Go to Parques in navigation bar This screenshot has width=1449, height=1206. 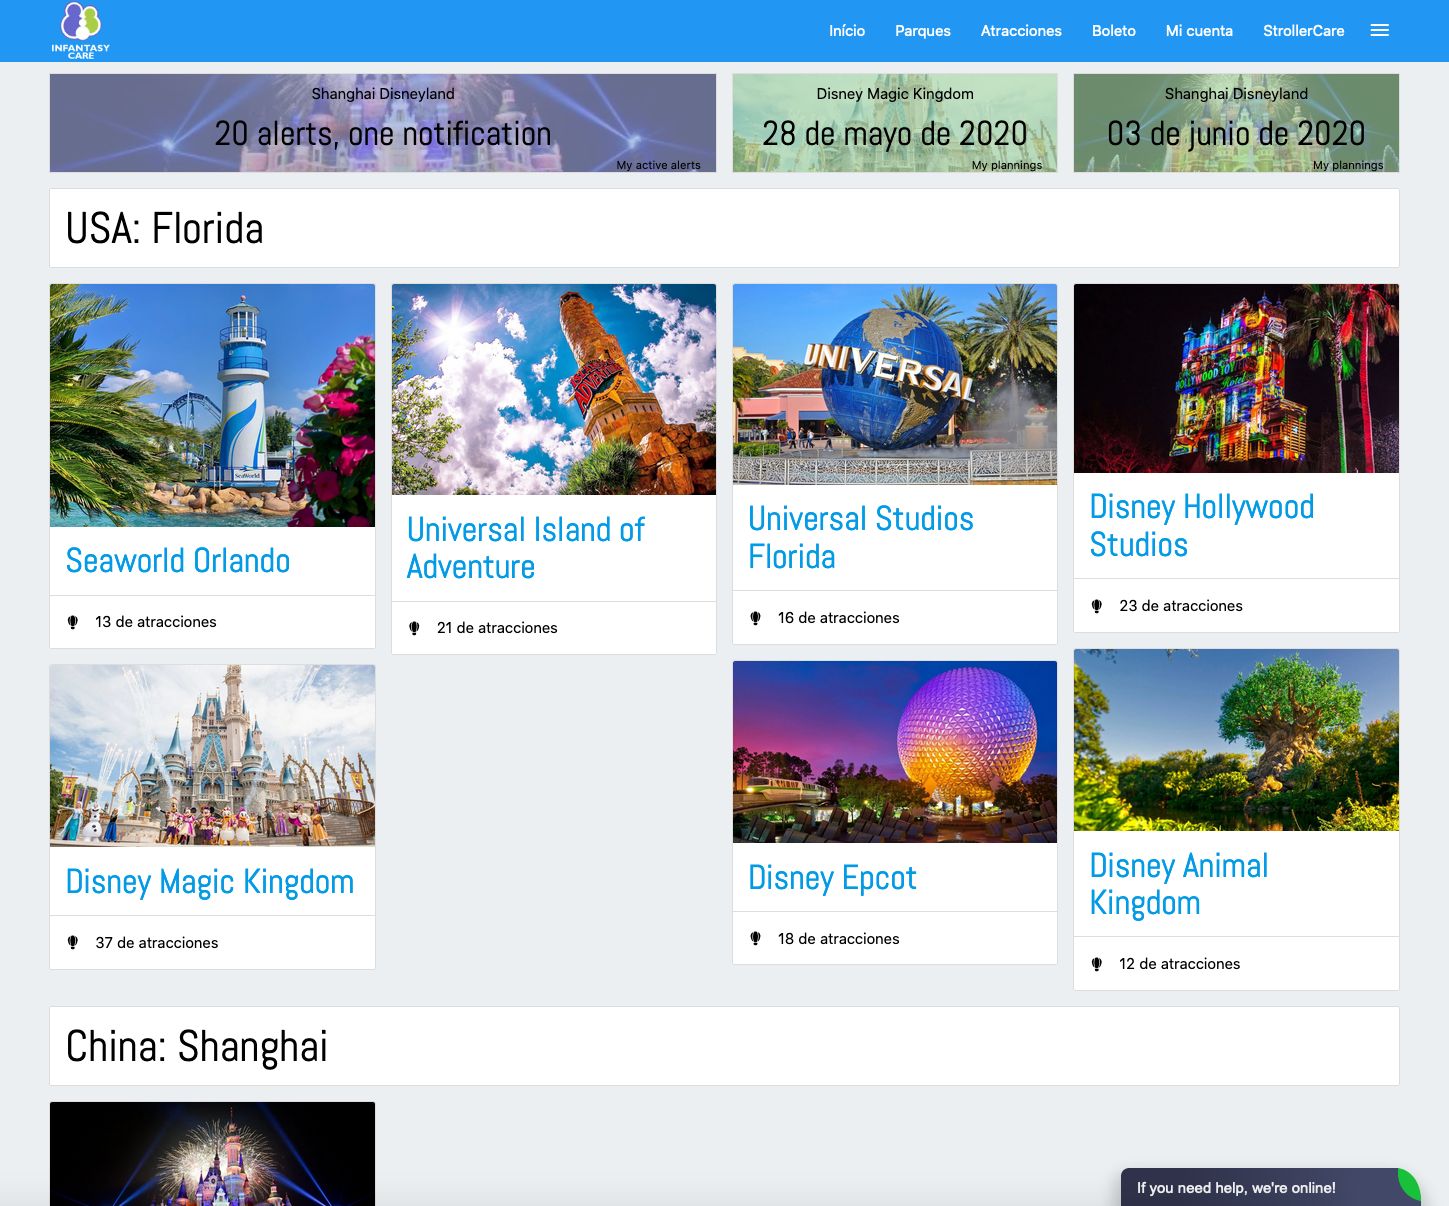click(x=922, y=31)
